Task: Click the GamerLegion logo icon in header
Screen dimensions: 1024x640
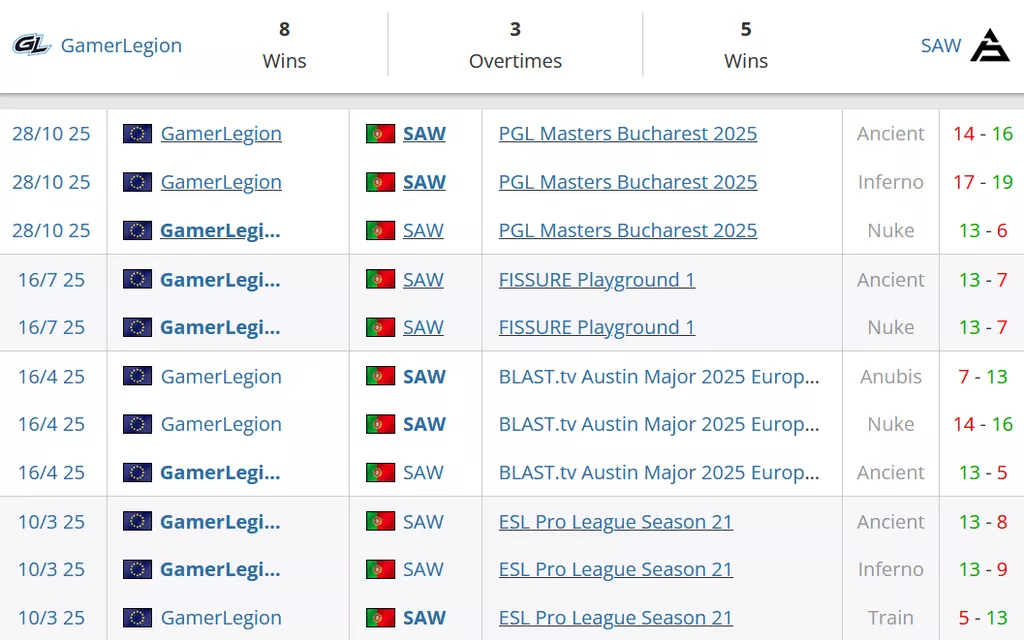Action: [31, 45]
